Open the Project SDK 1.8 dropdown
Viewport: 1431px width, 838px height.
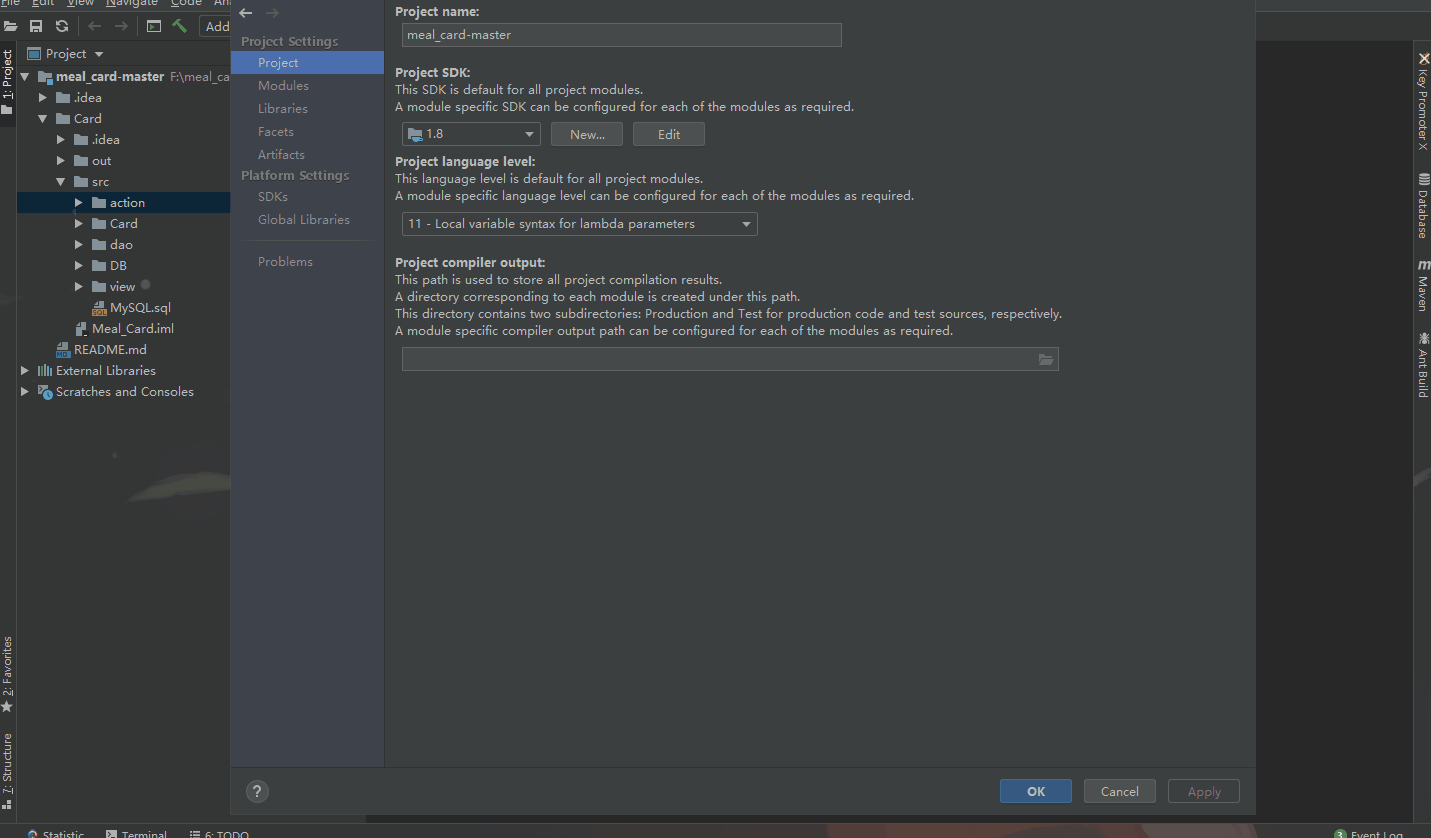point(471,134)
